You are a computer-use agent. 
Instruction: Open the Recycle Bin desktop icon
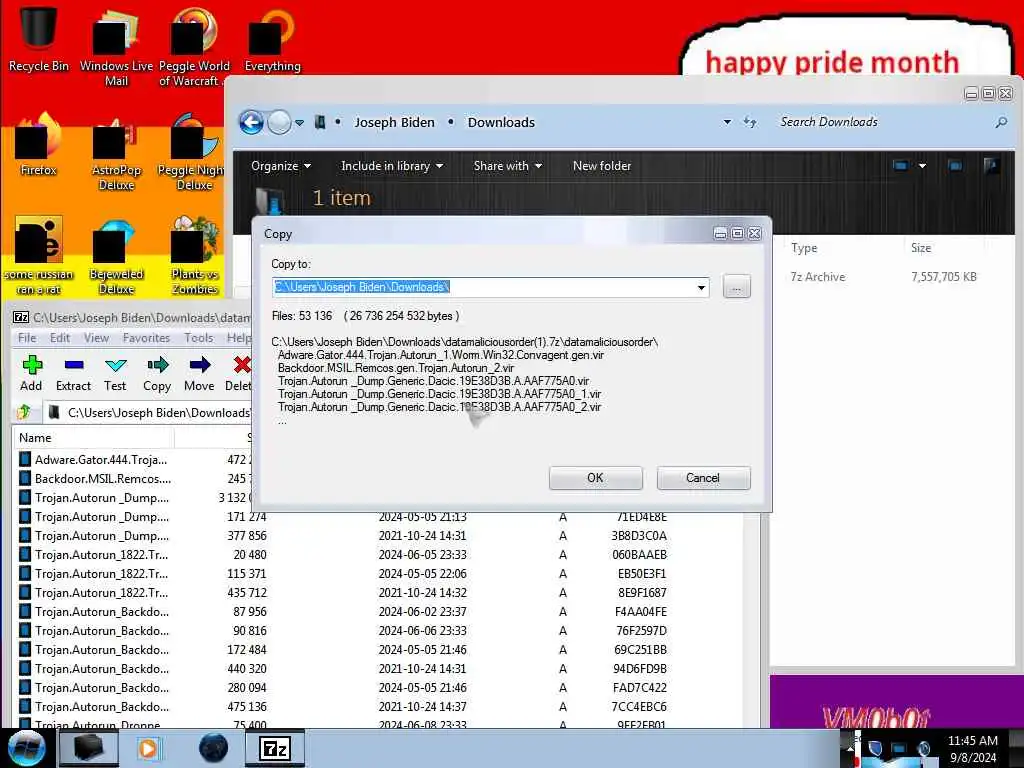point(39,37)
